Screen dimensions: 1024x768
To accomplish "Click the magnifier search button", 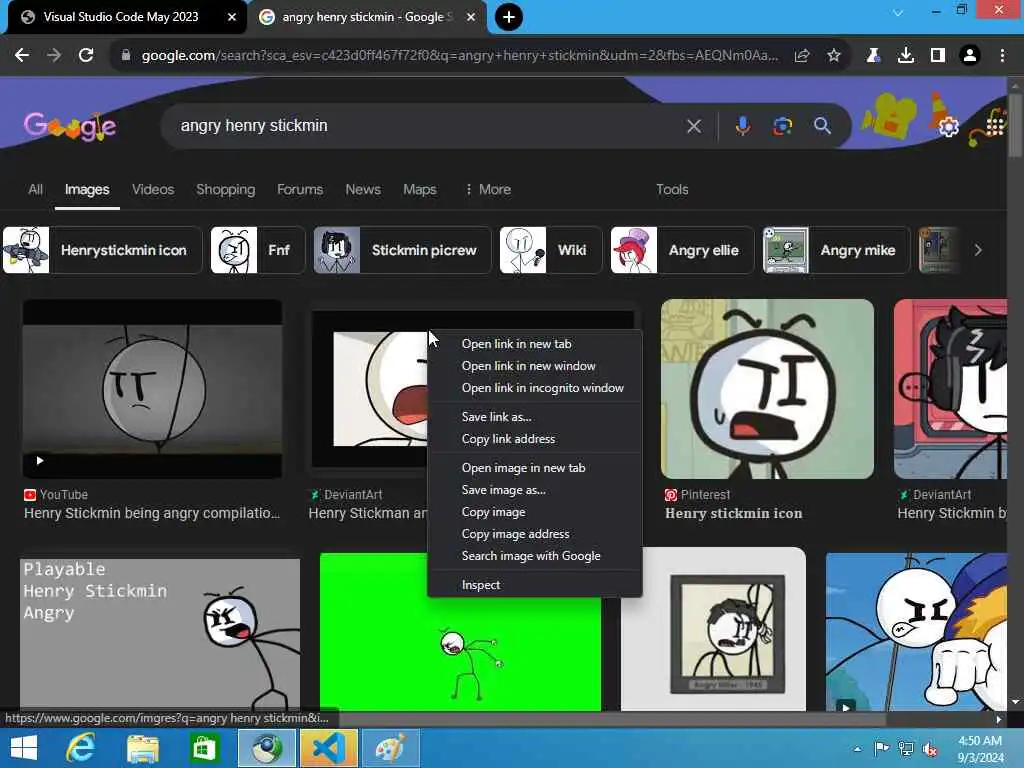I will click(x=822, y=126).
